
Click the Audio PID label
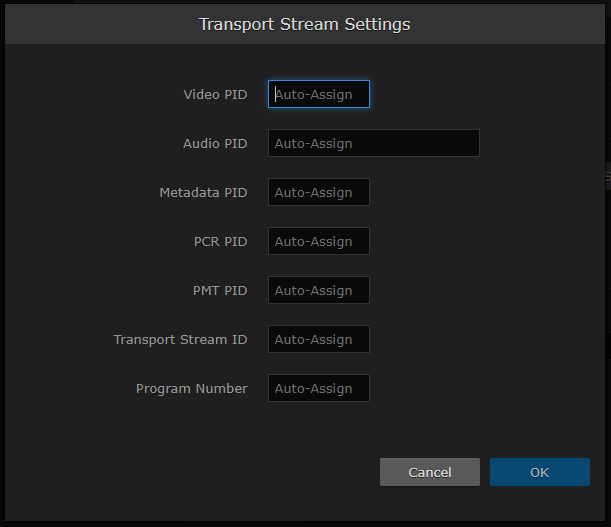215,144
